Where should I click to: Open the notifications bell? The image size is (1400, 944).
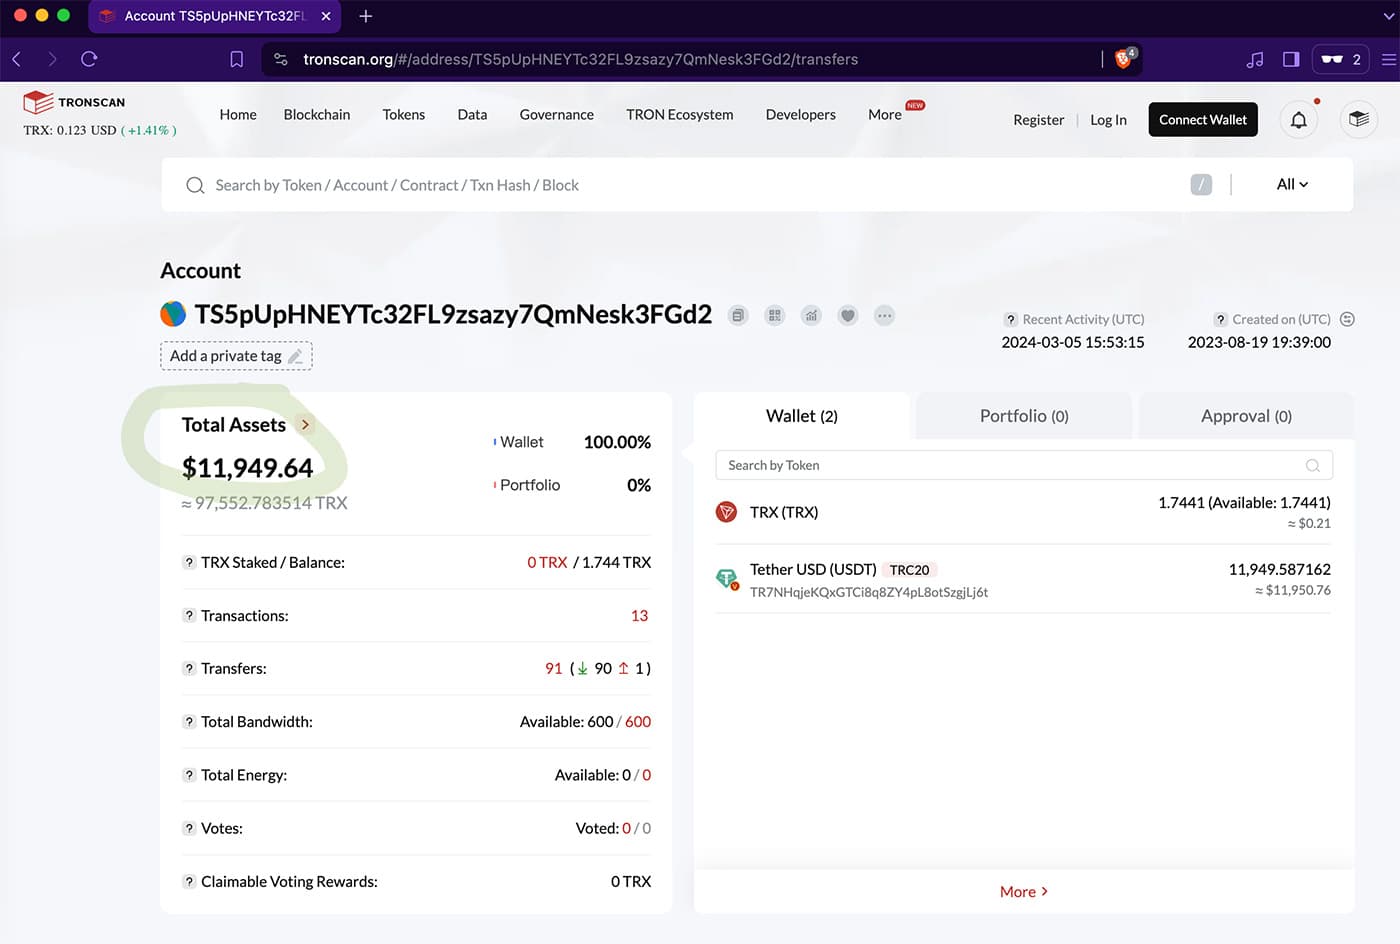point(1298,120)
